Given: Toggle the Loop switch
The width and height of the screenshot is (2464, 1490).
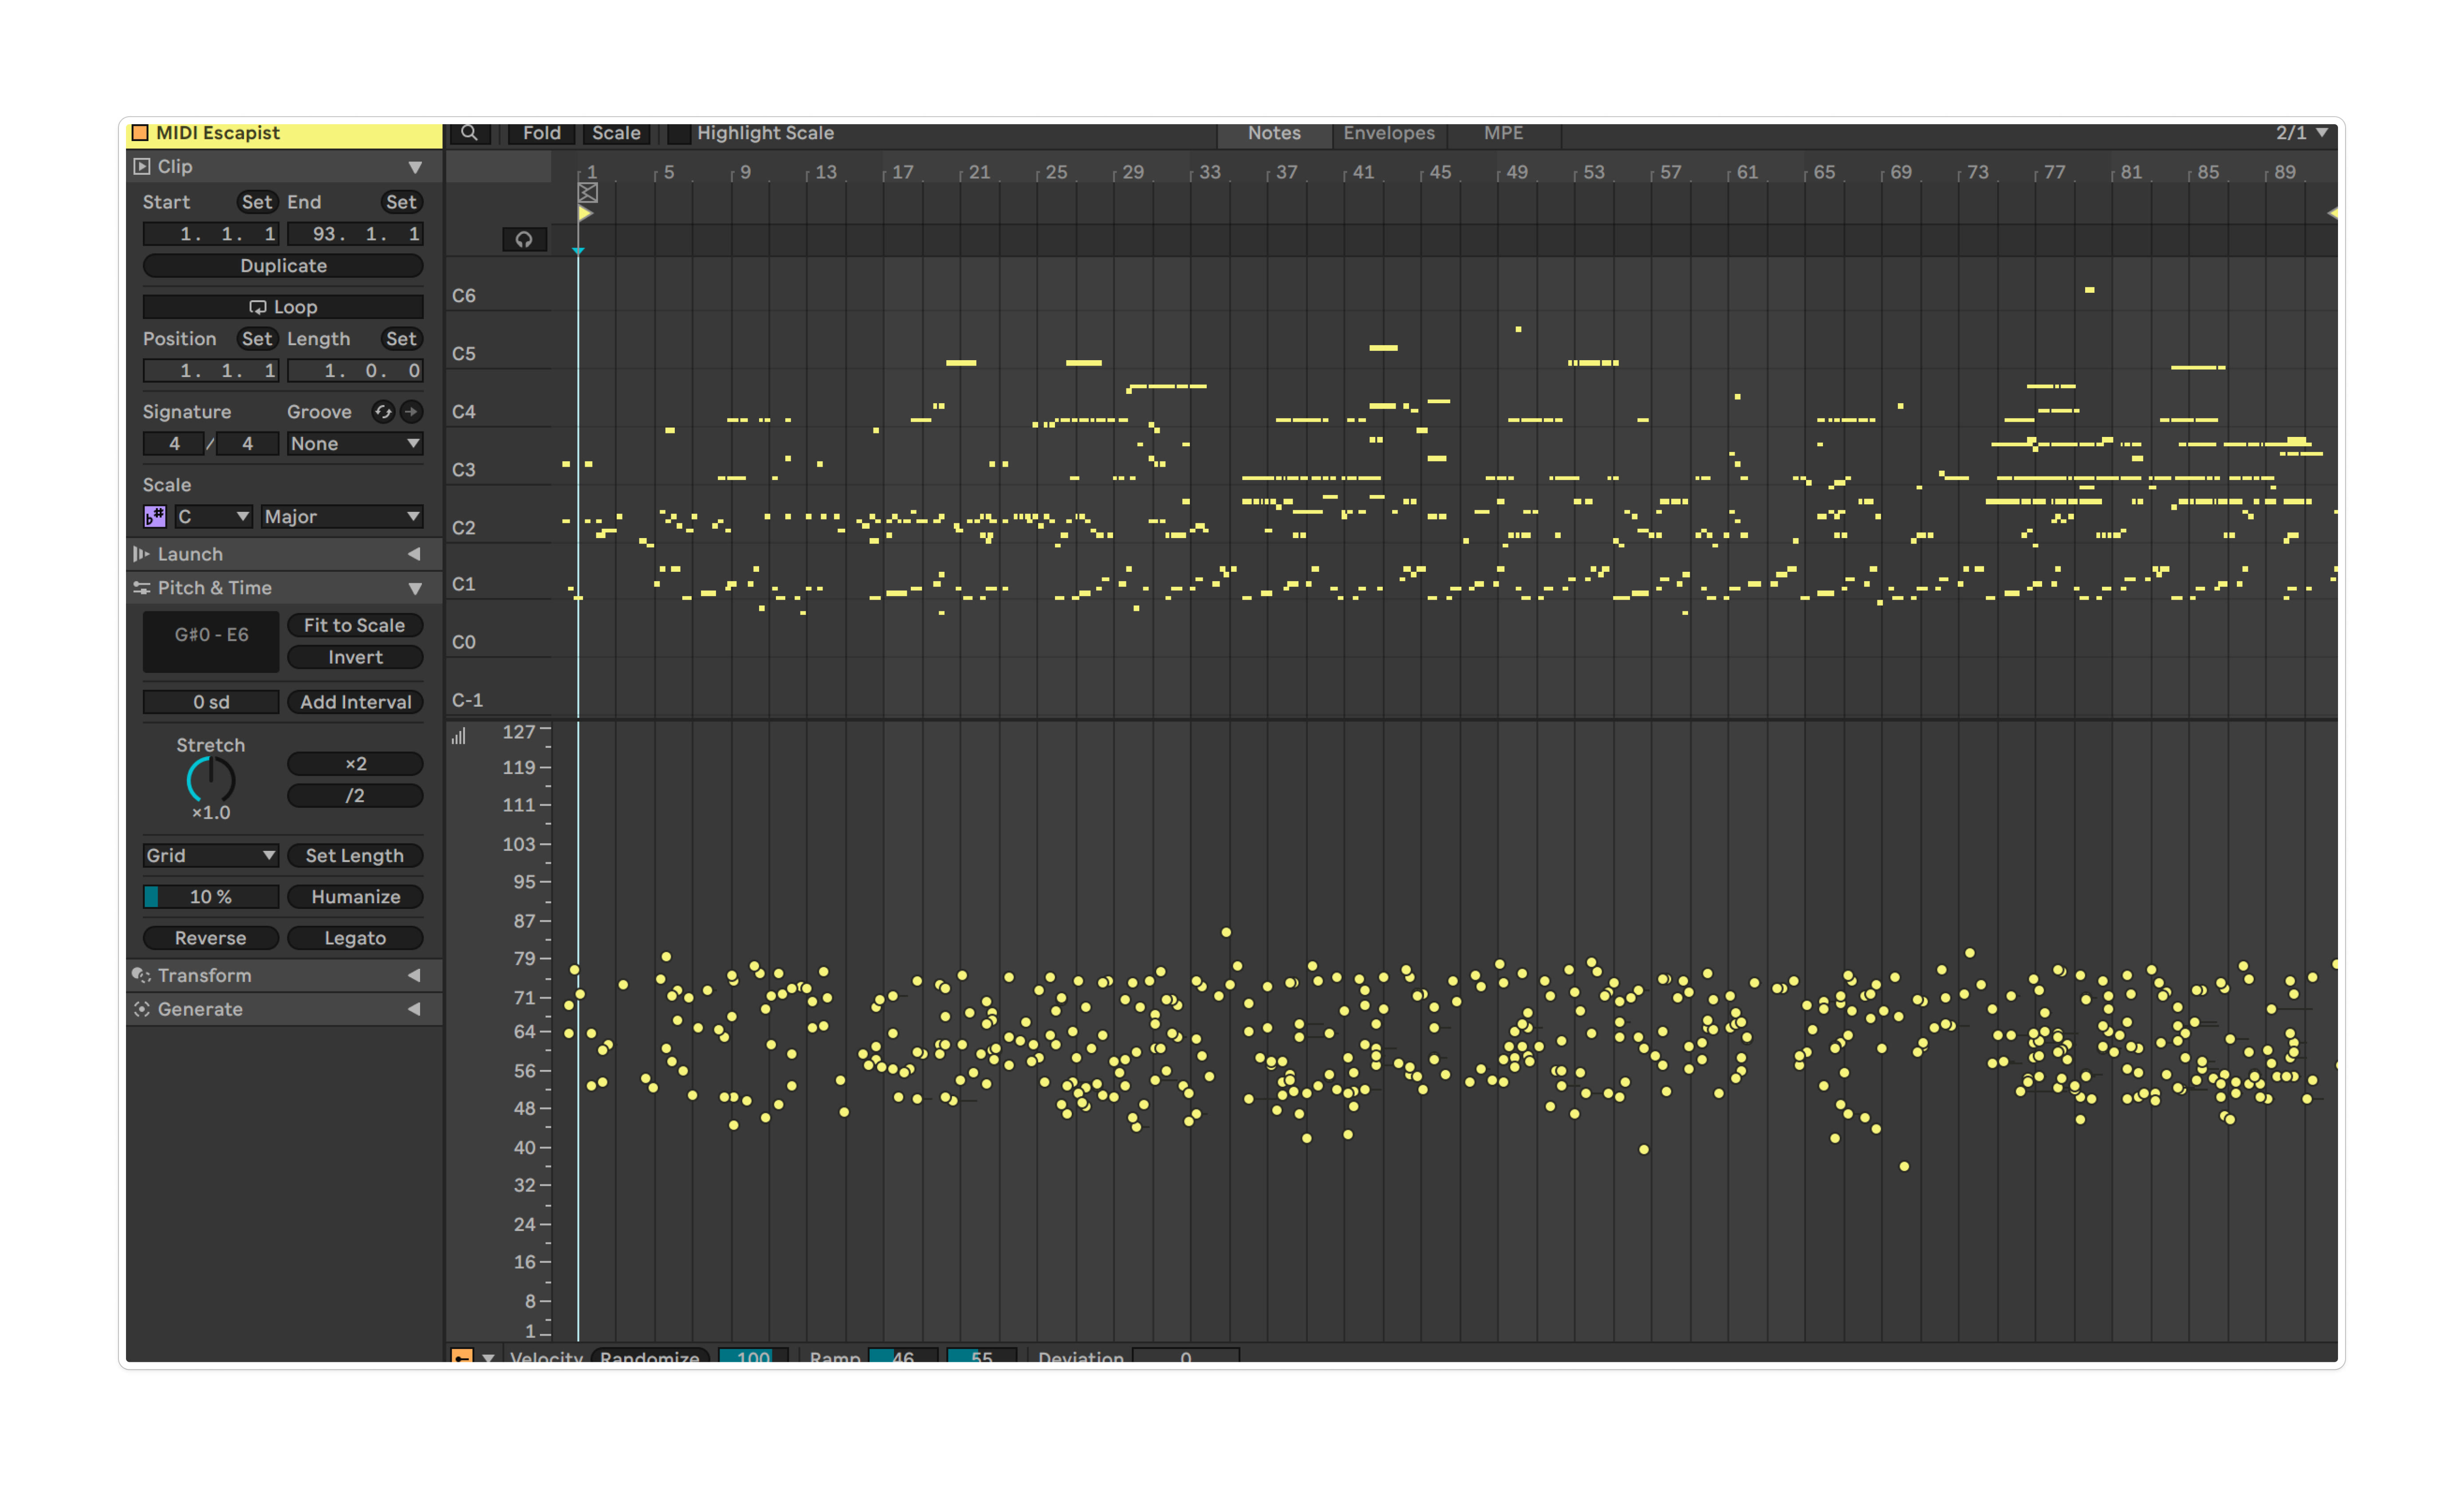Looking at the screenshot, I should click(x=283, y=307).
